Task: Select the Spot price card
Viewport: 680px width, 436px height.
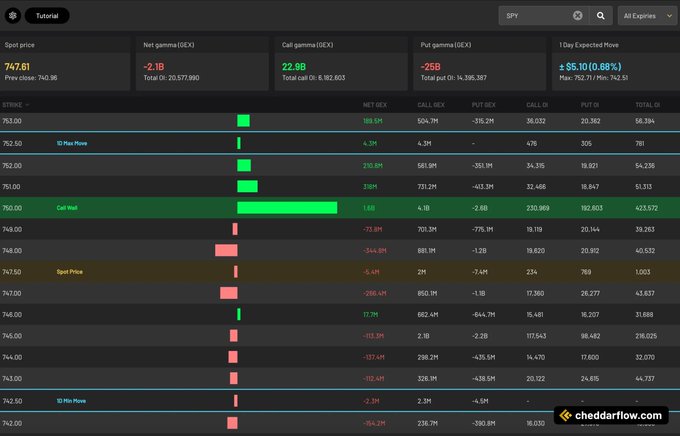Action: coord(65,63)
